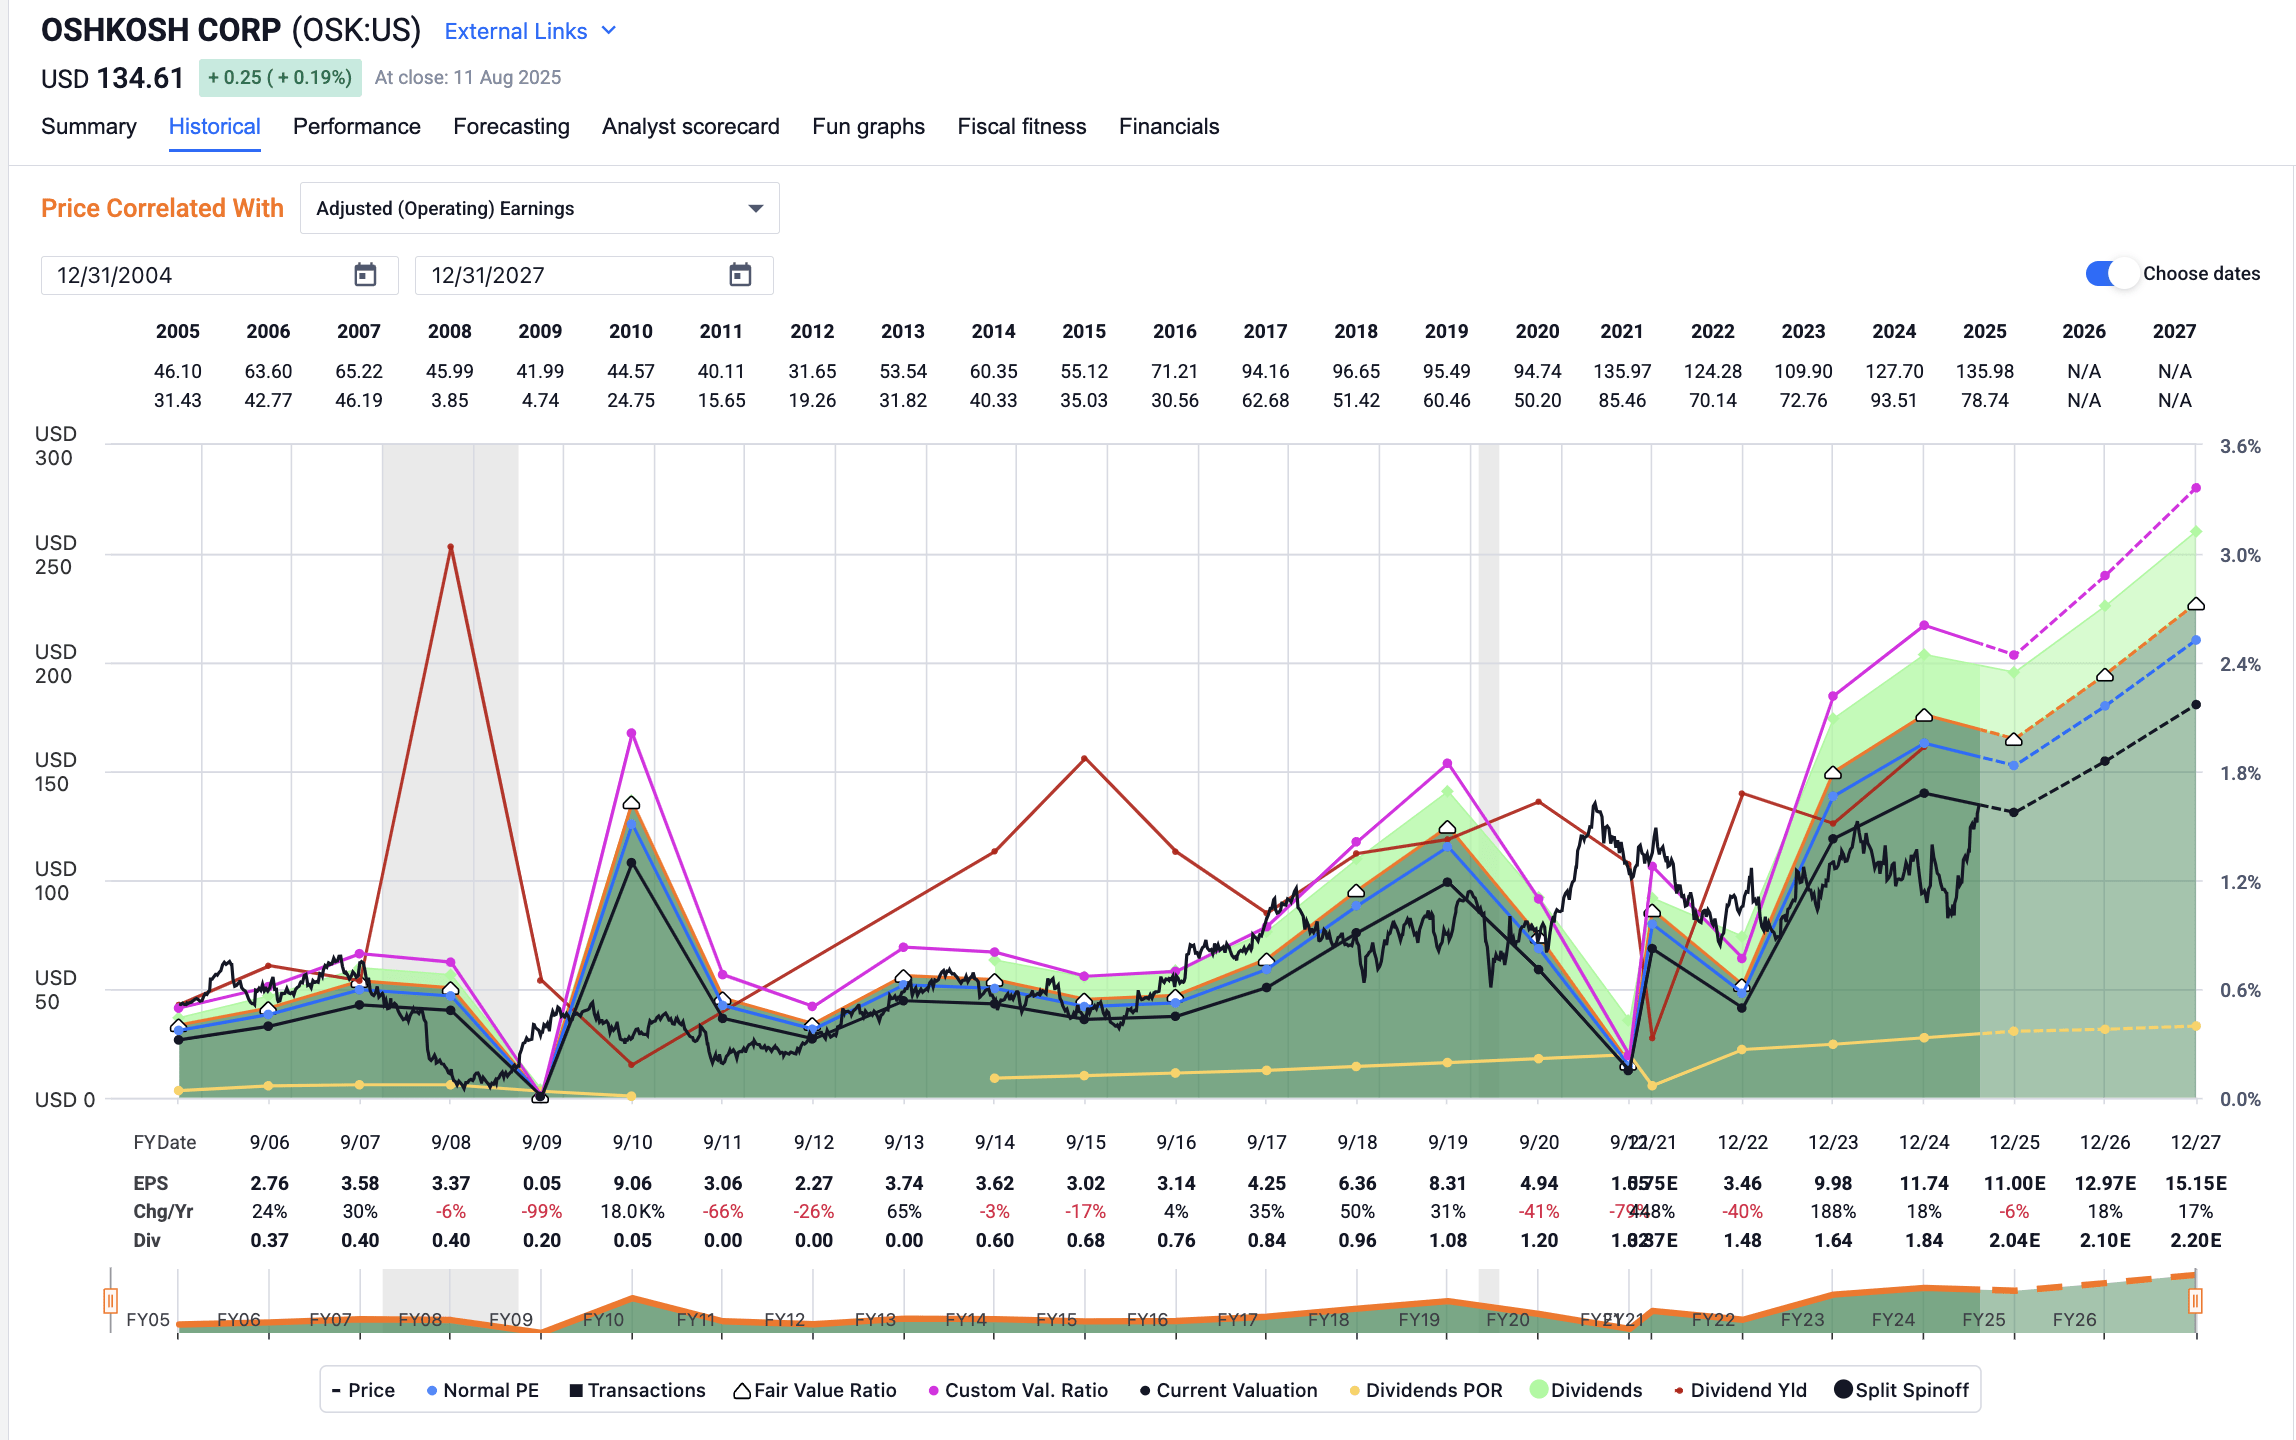This screenshot has width=2296, height=1440.
Task: Open the Fiscal fitness tab
Action: [x=1022, y=127]
